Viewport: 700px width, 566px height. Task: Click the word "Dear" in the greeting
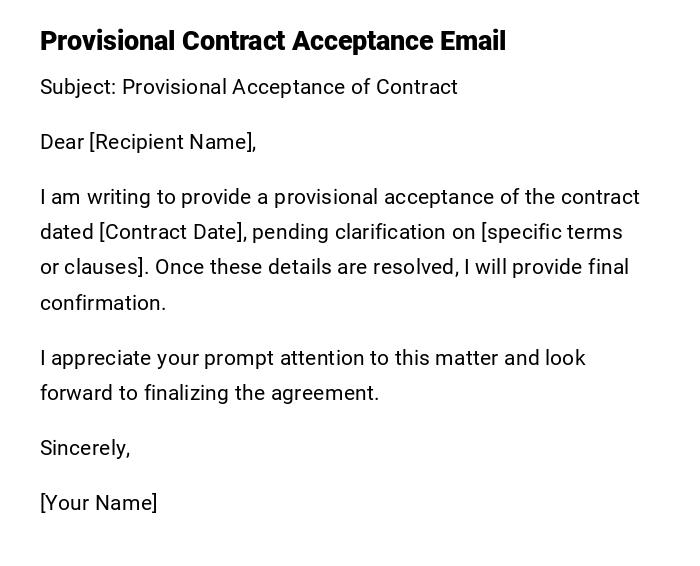click(x=62, y=142)
